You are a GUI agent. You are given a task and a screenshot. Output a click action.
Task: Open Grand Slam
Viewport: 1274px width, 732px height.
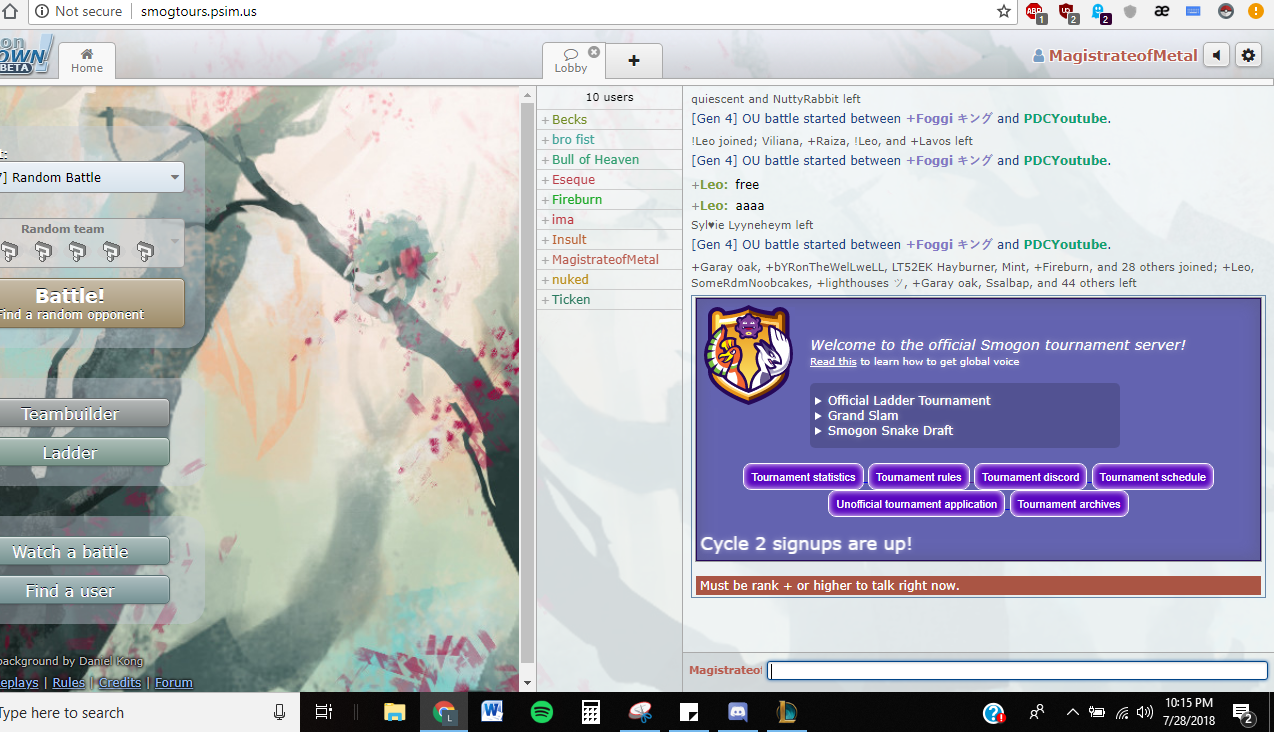point(863,415)
